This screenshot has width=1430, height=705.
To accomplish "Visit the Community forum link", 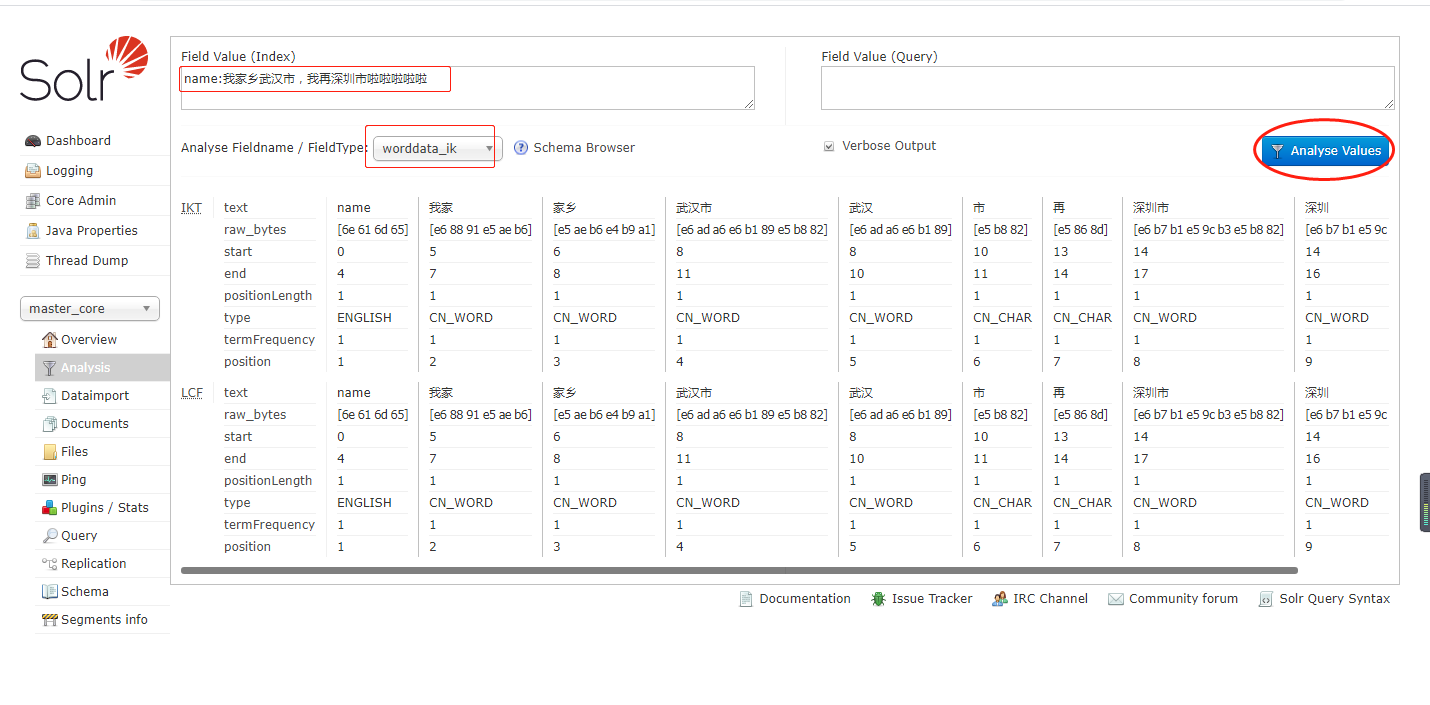I will 1183,599.
